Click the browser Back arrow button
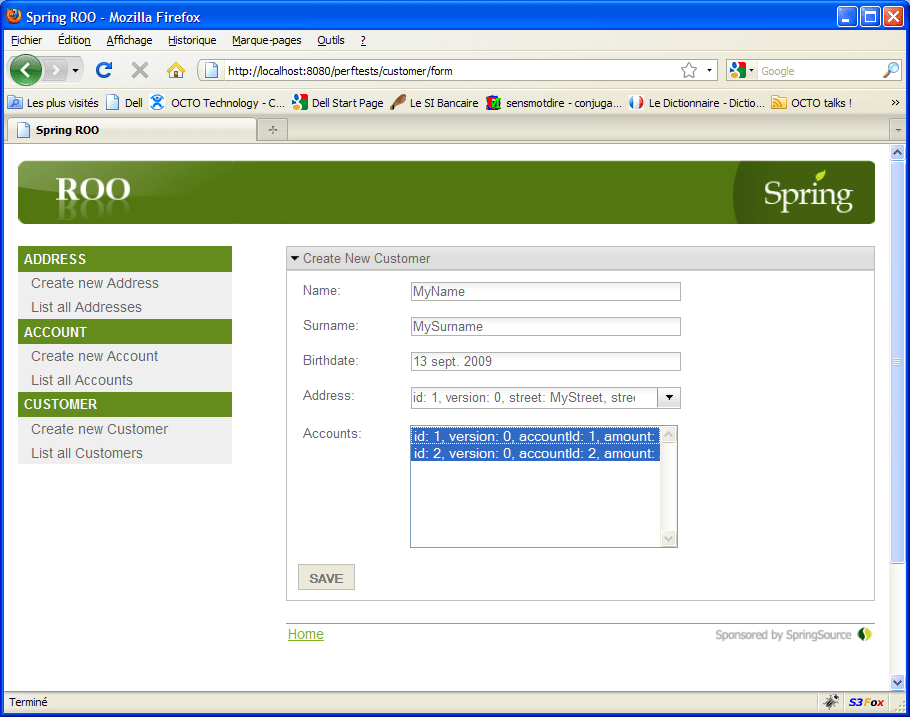 coord(26,70)
